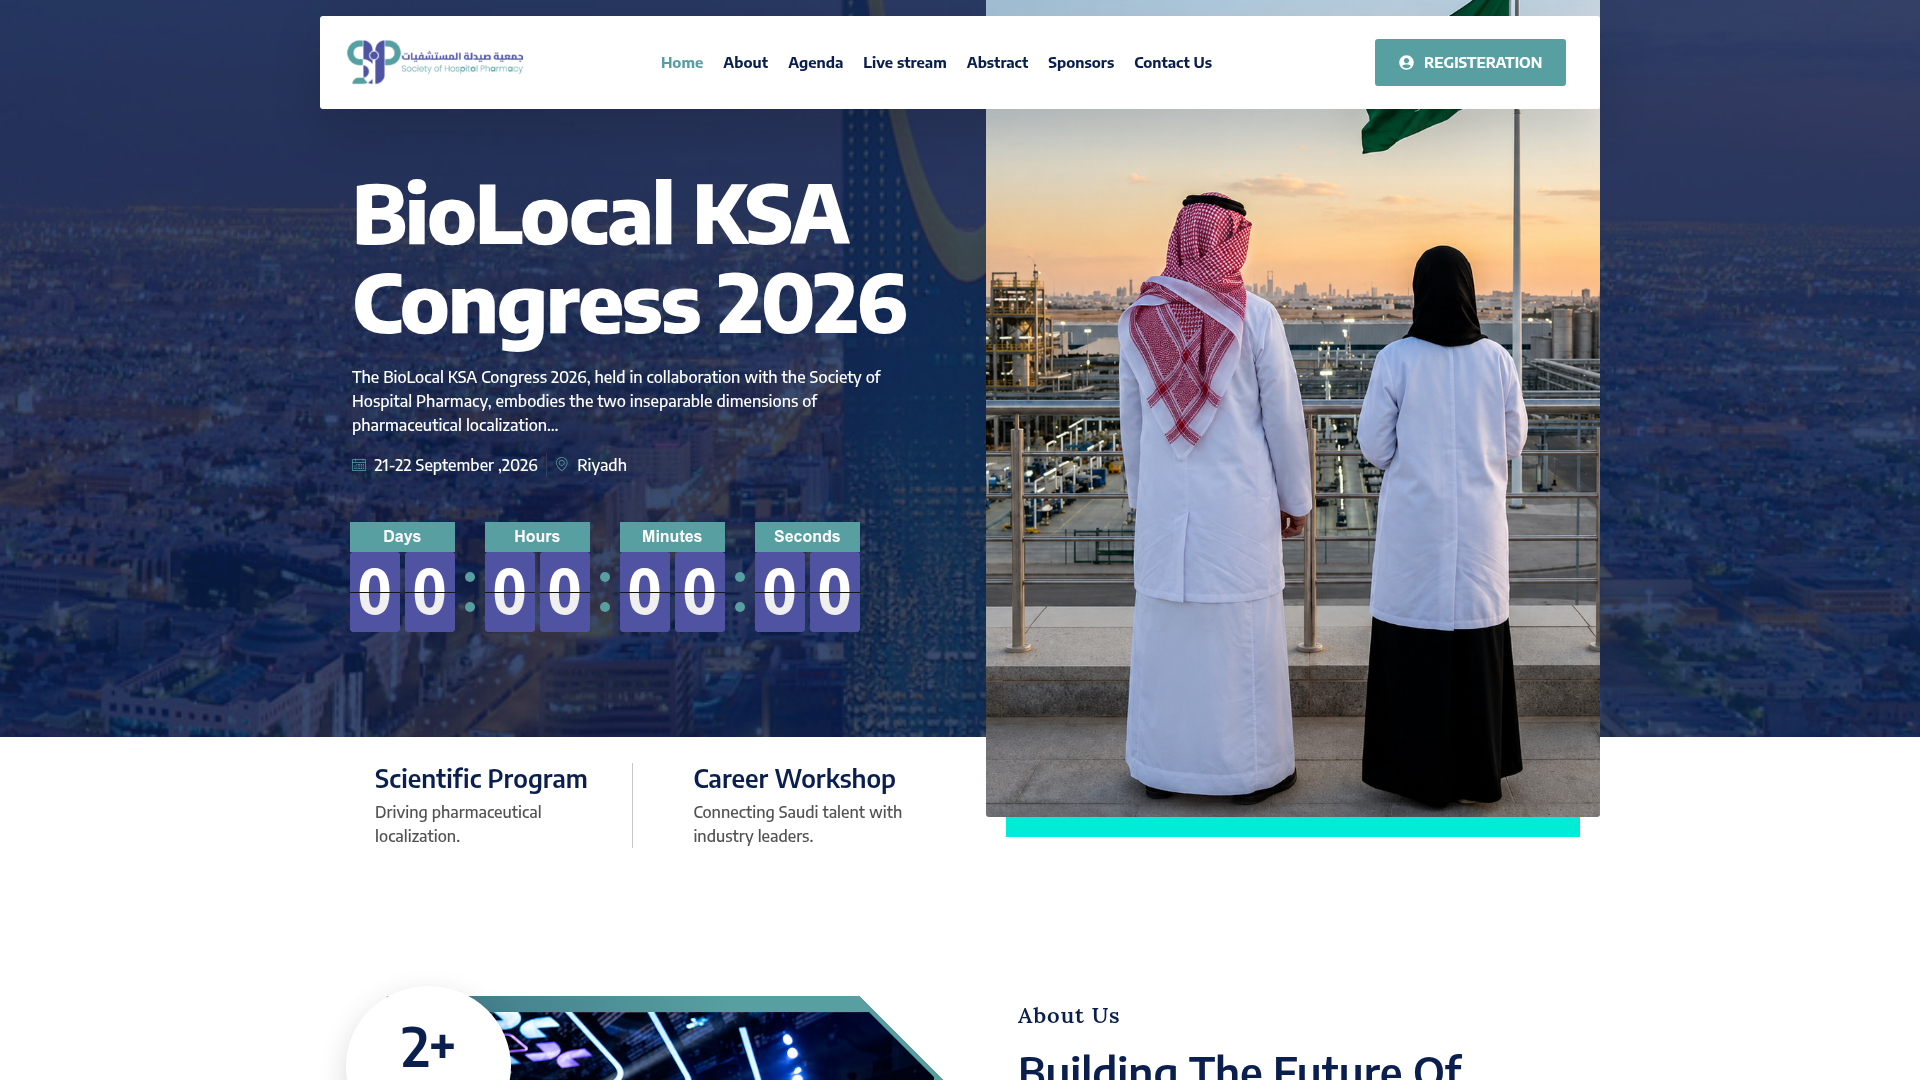The image size is (1920, 1080).
Task: Click the user icon in the Registeration button
Action: click(1406, 62)
